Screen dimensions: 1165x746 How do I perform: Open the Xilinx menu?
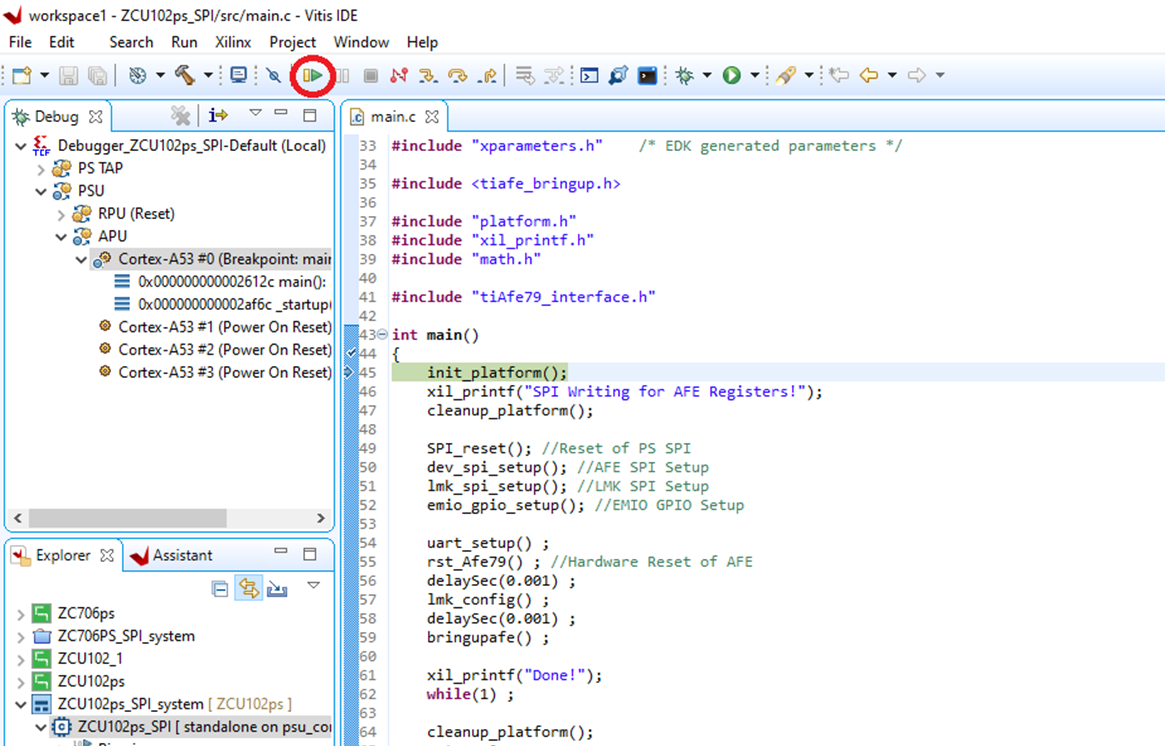[233, 42]
